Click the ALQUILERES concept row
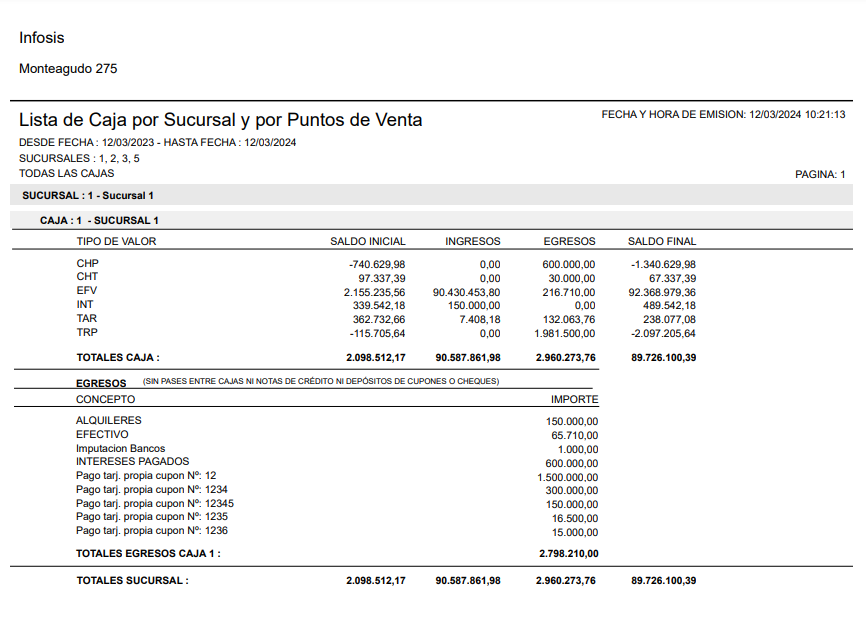 click(x=109, y=420)
